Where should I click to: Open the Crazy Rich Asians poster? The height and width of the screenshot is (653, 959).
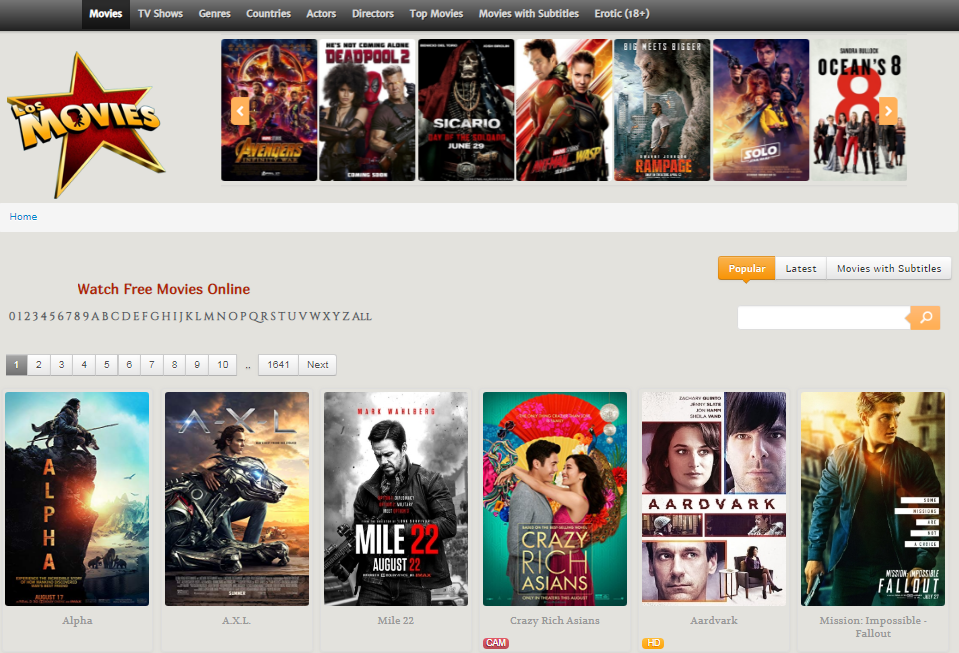pos(555,499)
